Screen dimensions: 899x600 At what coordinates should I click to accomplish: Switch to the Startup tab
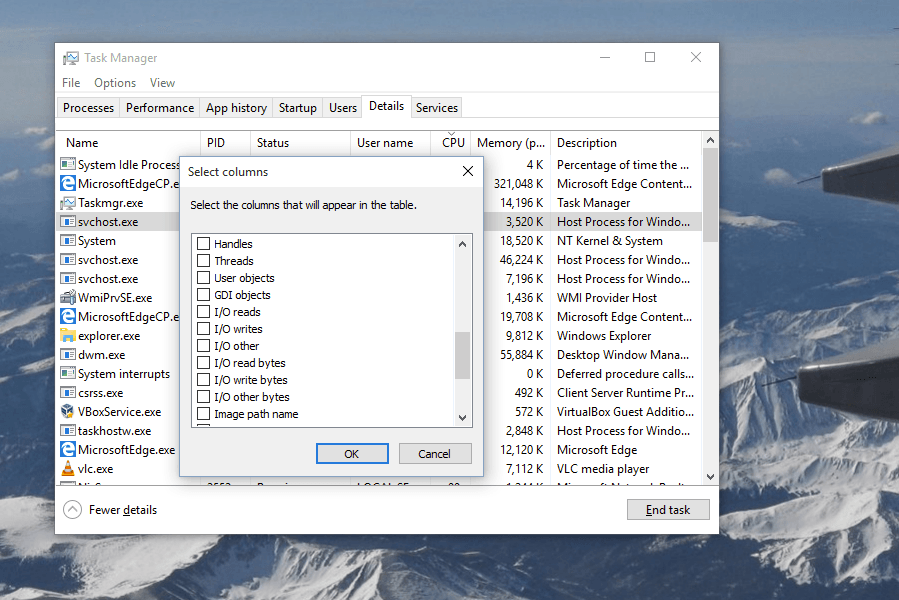click(x=298, y=108)
